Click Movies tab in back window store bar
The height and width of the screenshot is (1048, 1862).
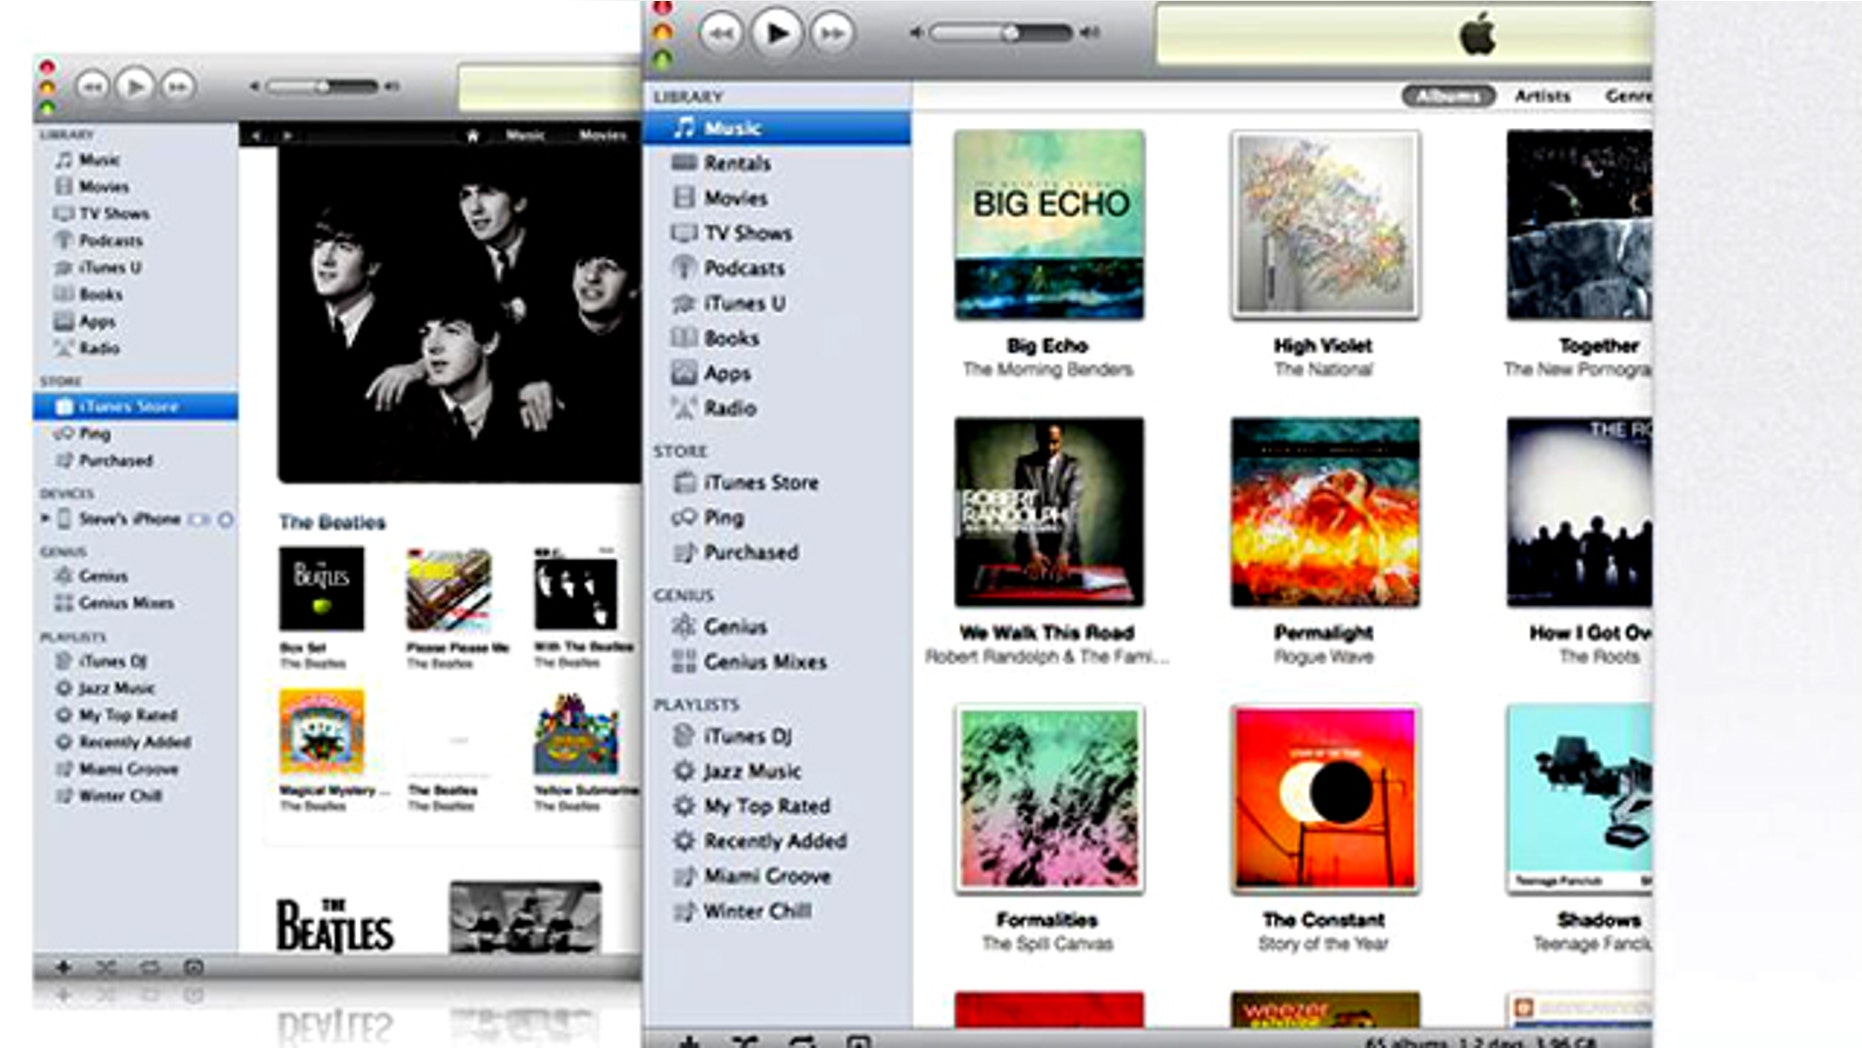click(602, 135)
